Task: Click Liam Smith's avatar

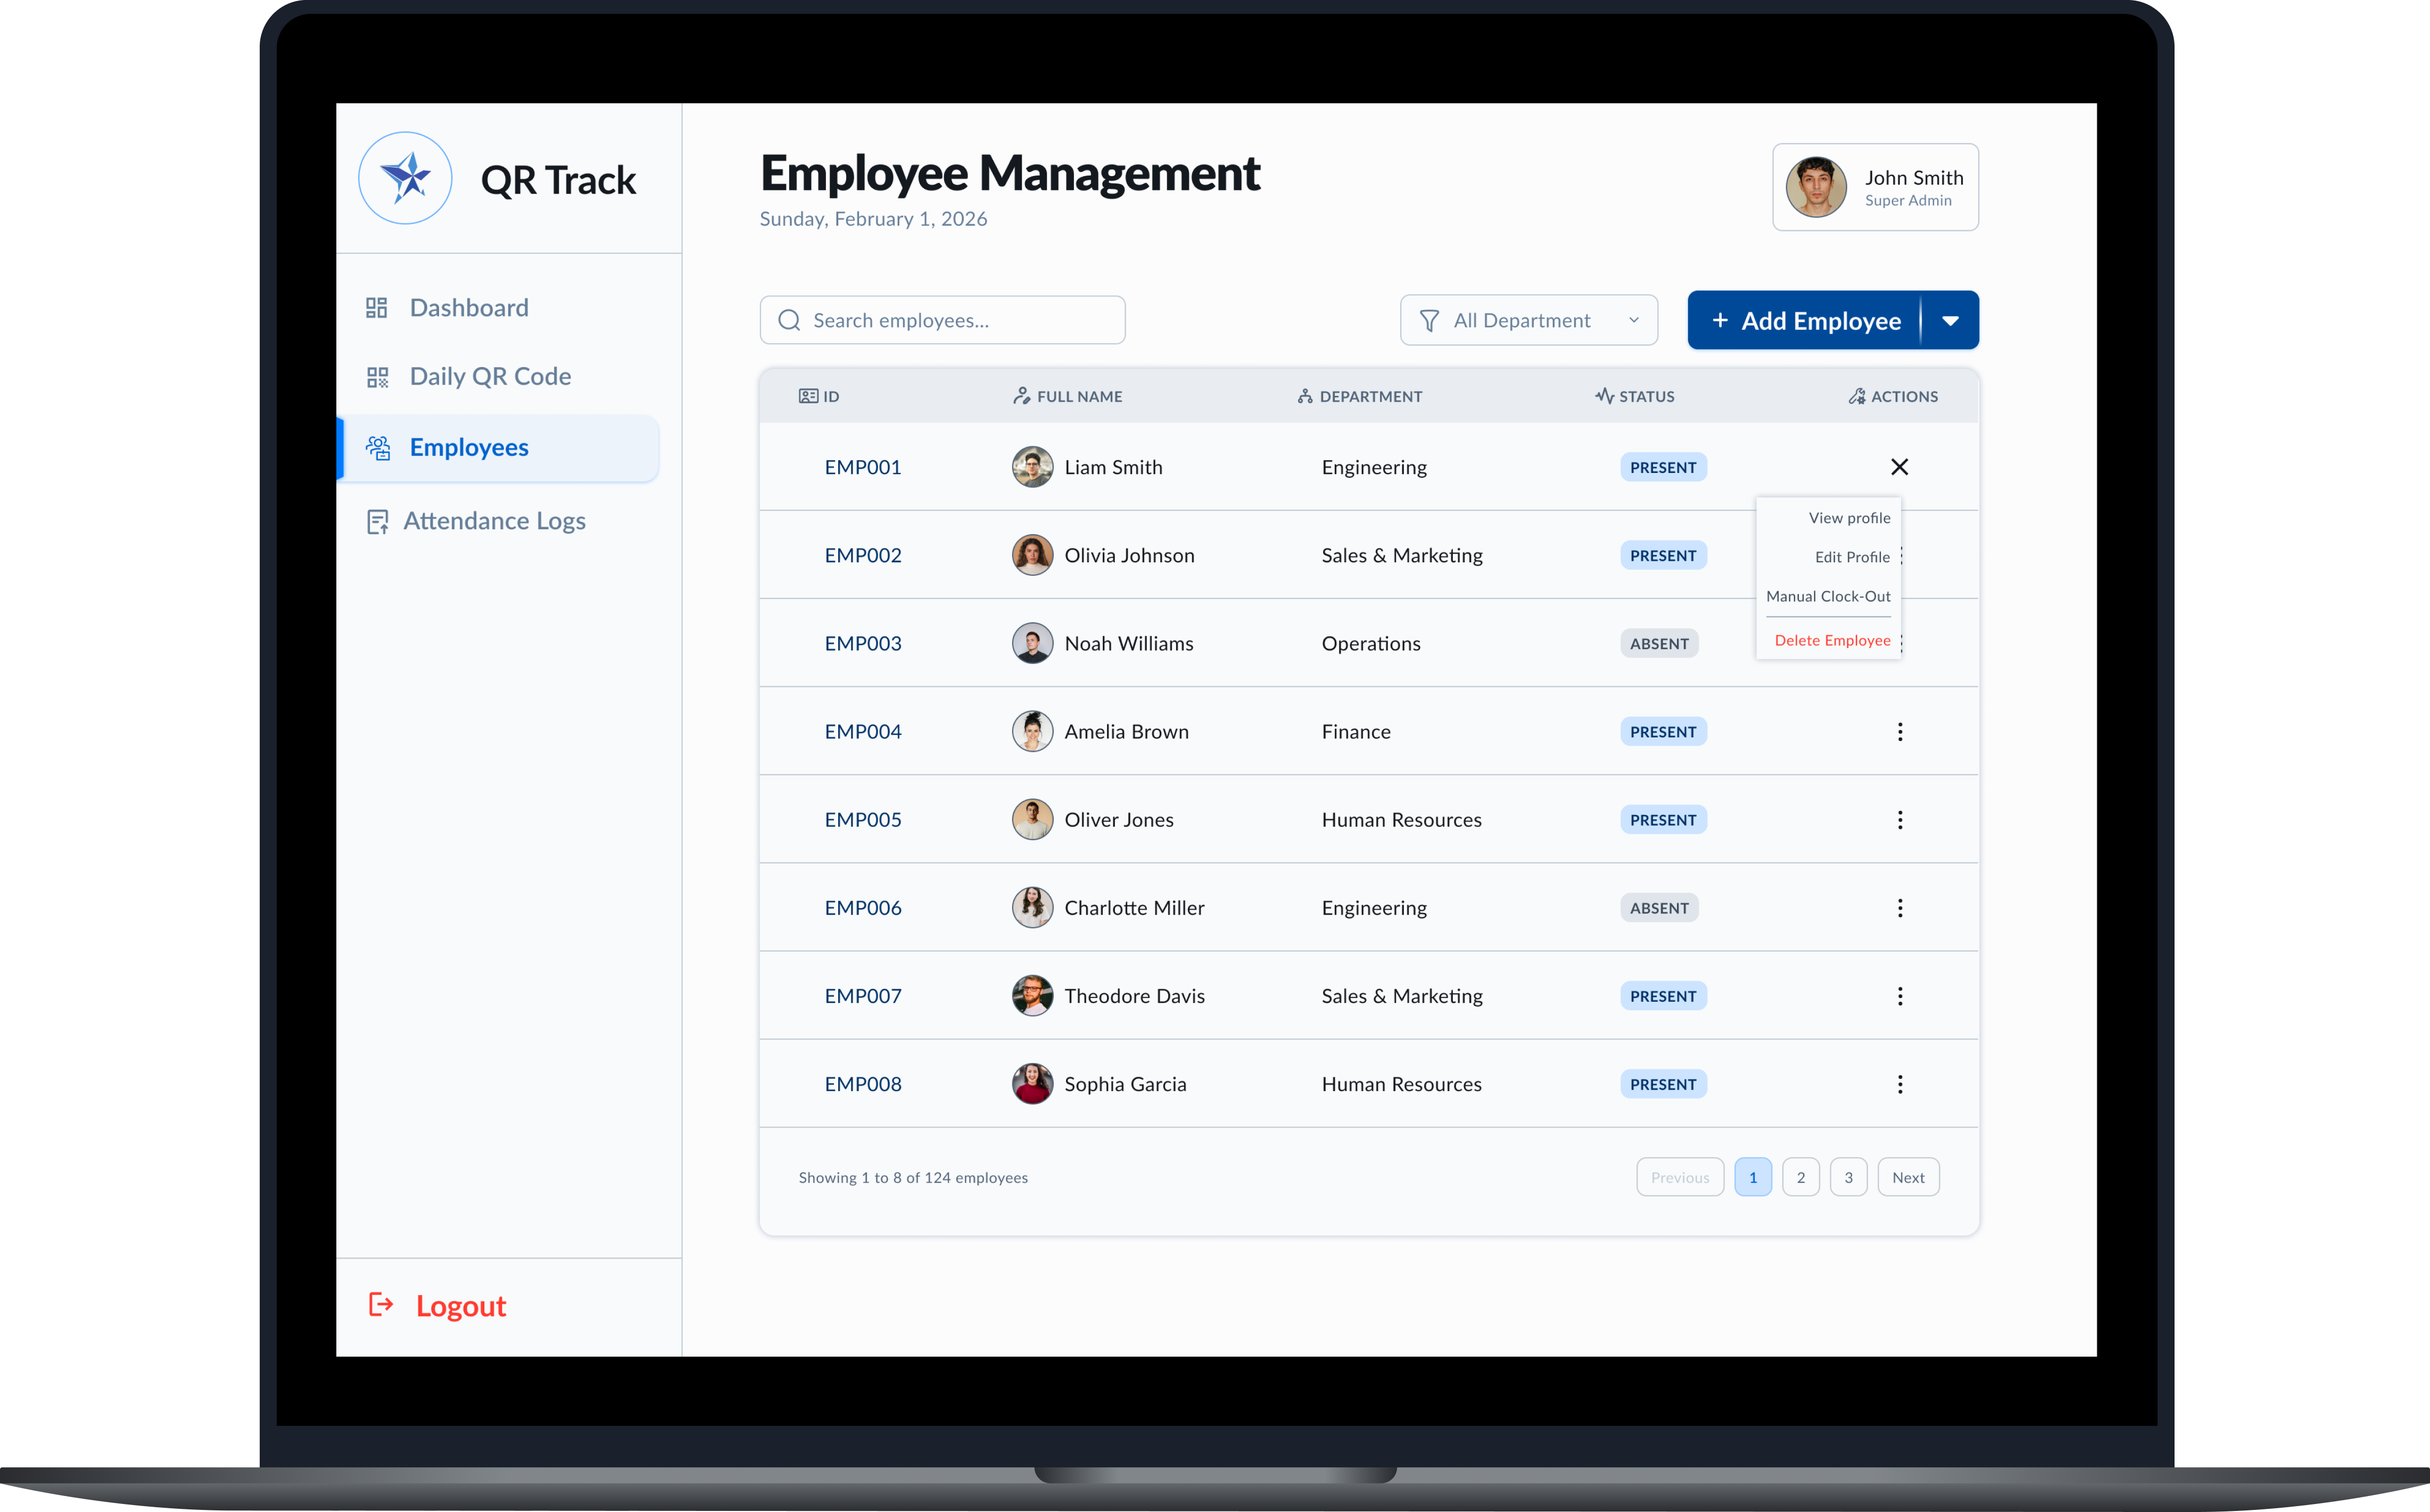Action: (x=1032, y=467)
